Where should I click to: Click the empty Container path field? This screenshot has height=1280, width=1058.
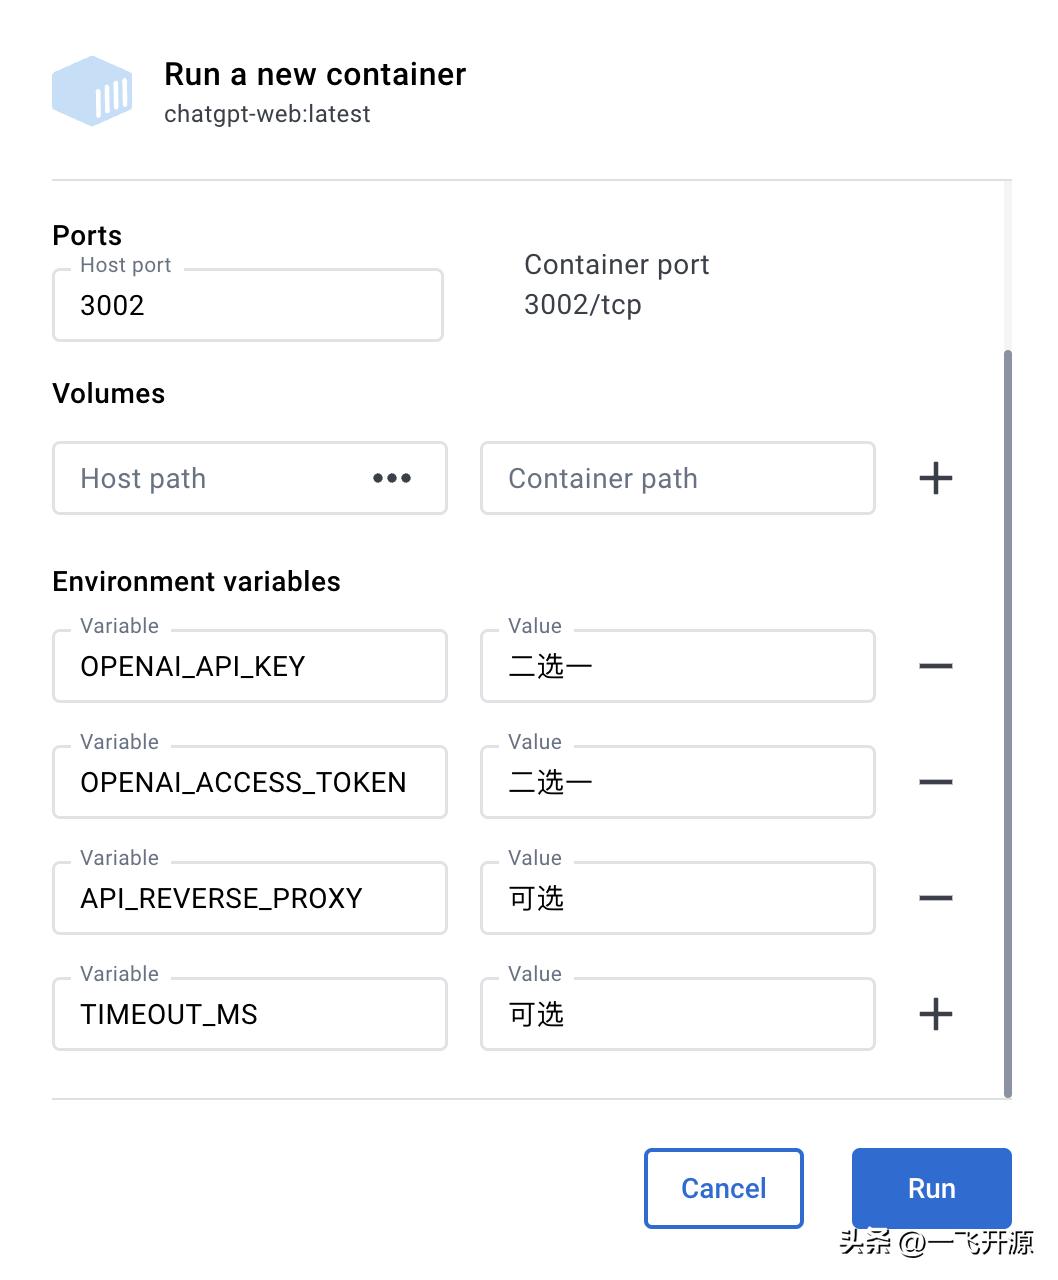[677, 478]
